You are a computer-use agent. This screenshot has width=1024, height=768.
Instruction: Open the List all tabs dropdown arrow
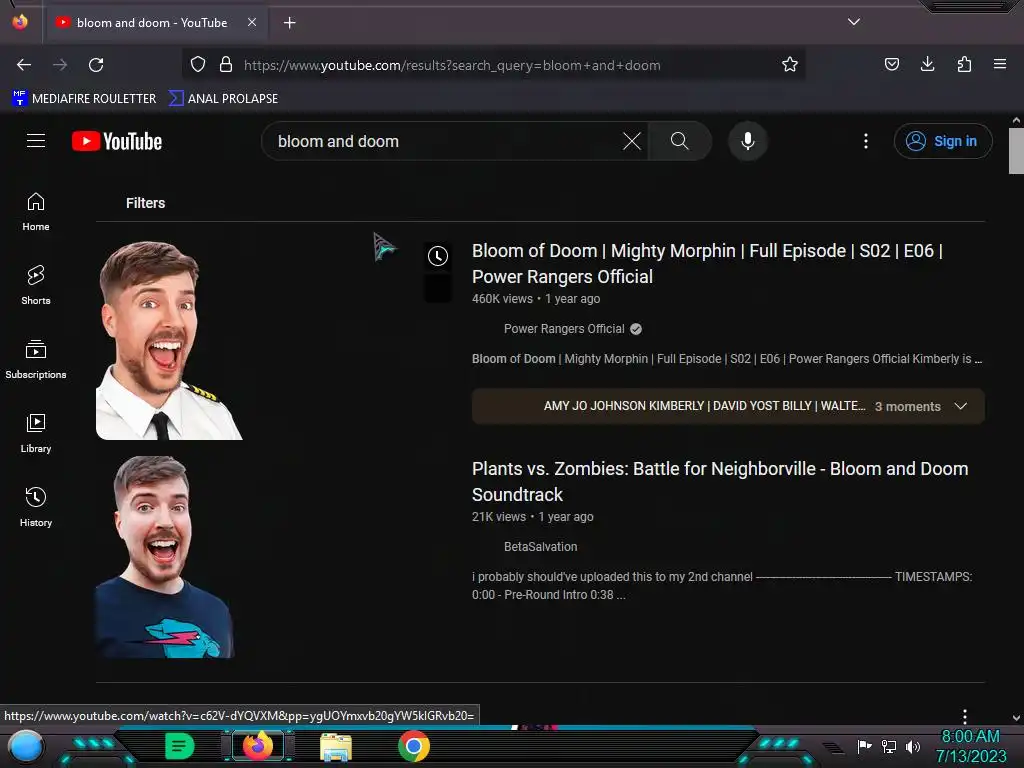pyautogui.click(x=853, y=22)
